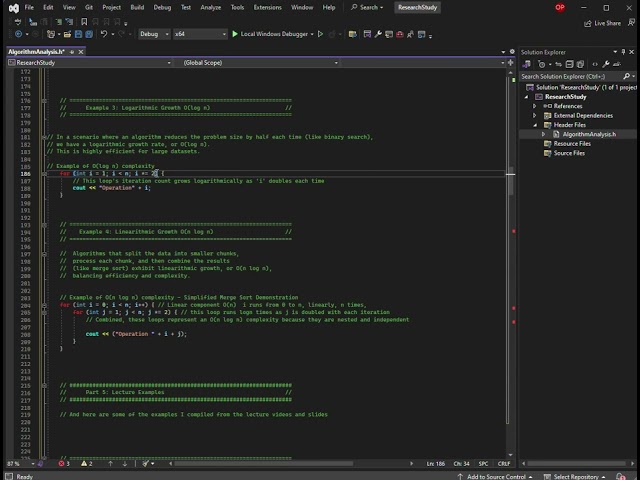Click the Feedback person icon at top right
Viewport: 640px width, 480px height.
(x=631, y=22)
